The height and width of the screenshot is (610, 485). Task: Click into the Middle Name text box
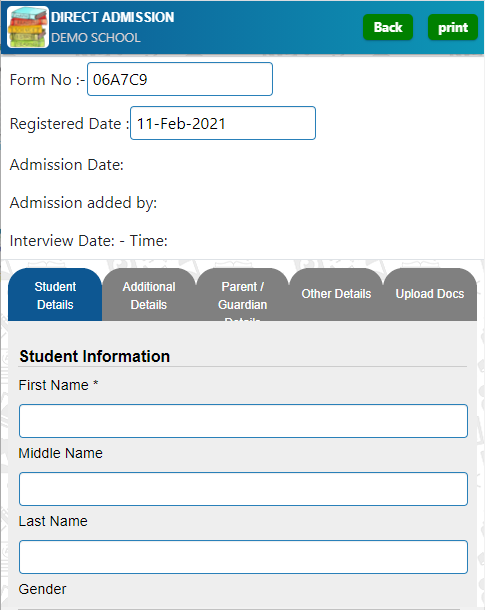coord(243,489)
